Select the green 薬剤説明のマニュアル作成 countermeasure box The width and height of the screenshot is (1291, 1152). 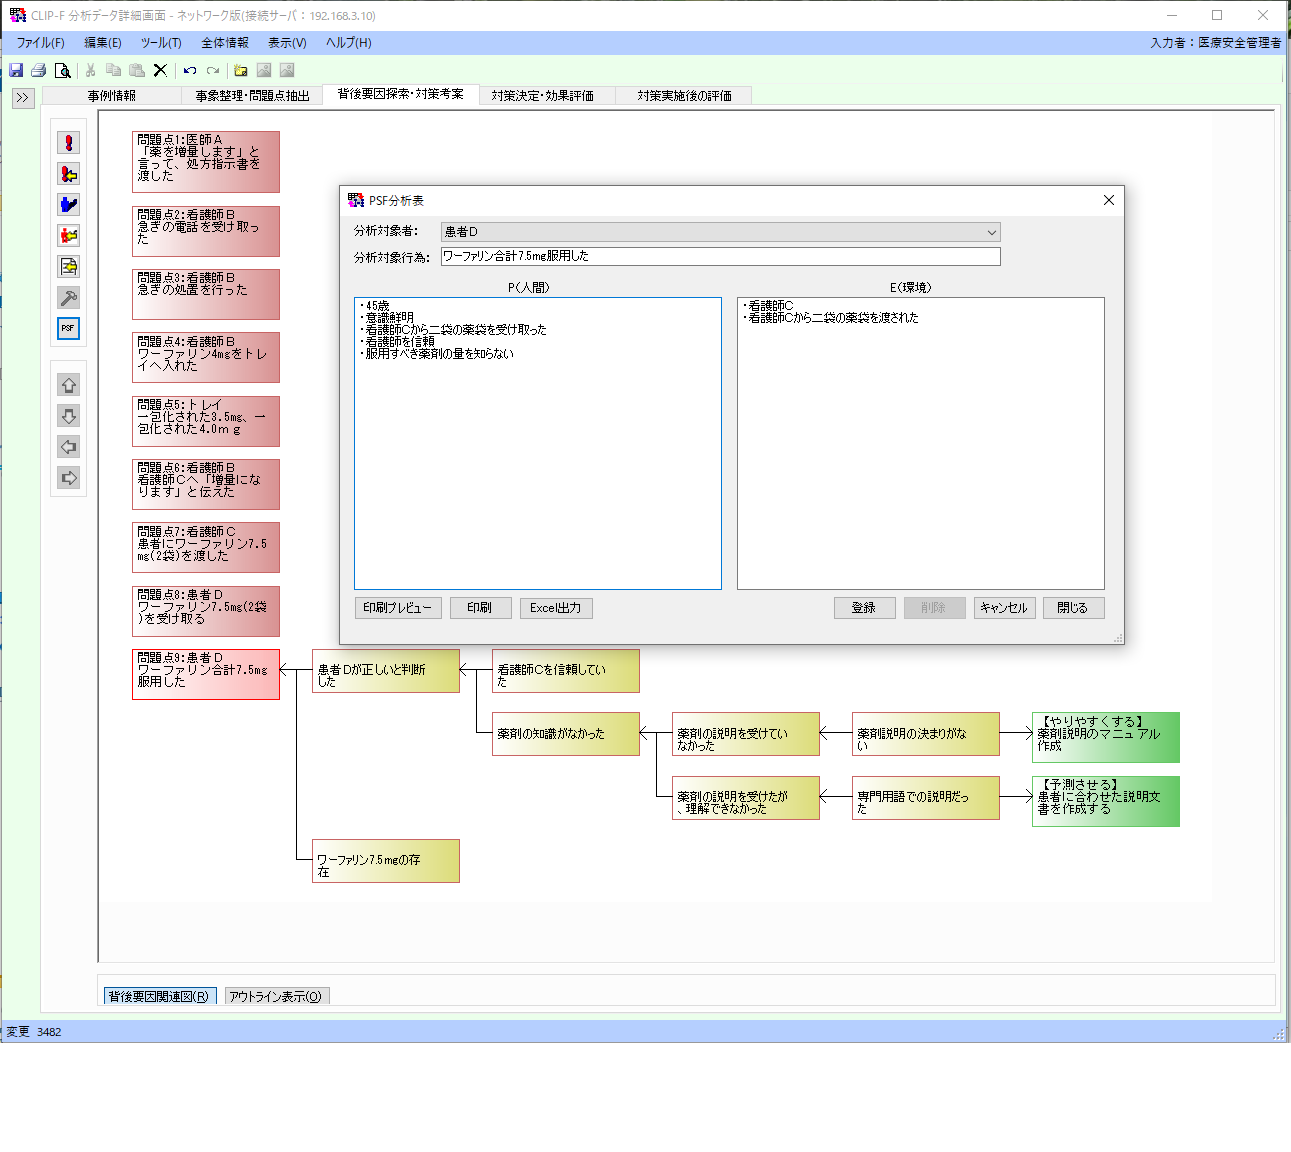[1105, 737]
